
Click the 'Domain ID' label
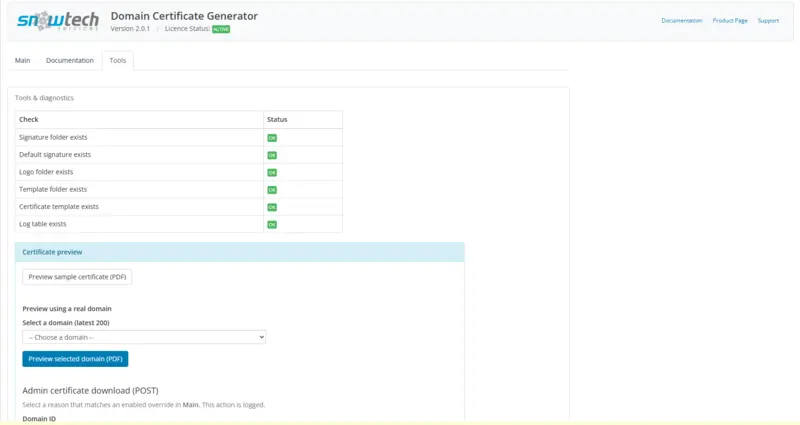tap(39, 419)
